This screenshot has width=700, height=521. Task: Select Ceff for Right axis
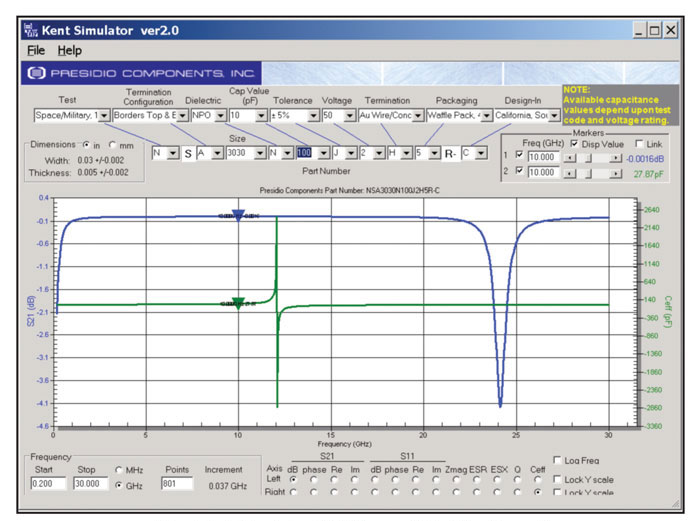(x=538, y=492)
